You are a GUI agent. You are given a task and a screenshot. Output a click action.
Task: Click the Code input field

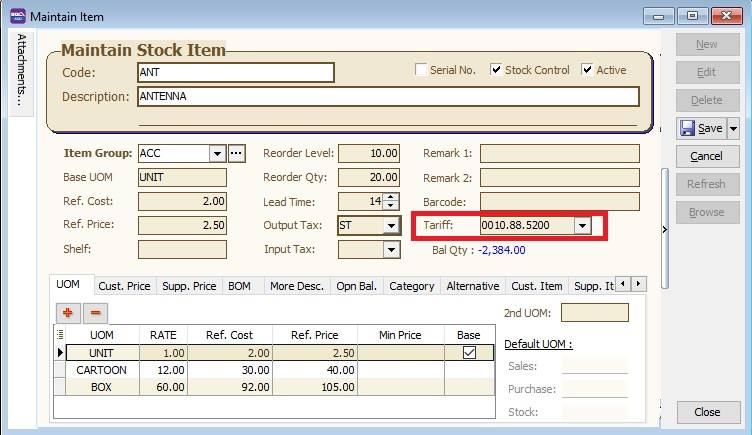click(235, 72)
